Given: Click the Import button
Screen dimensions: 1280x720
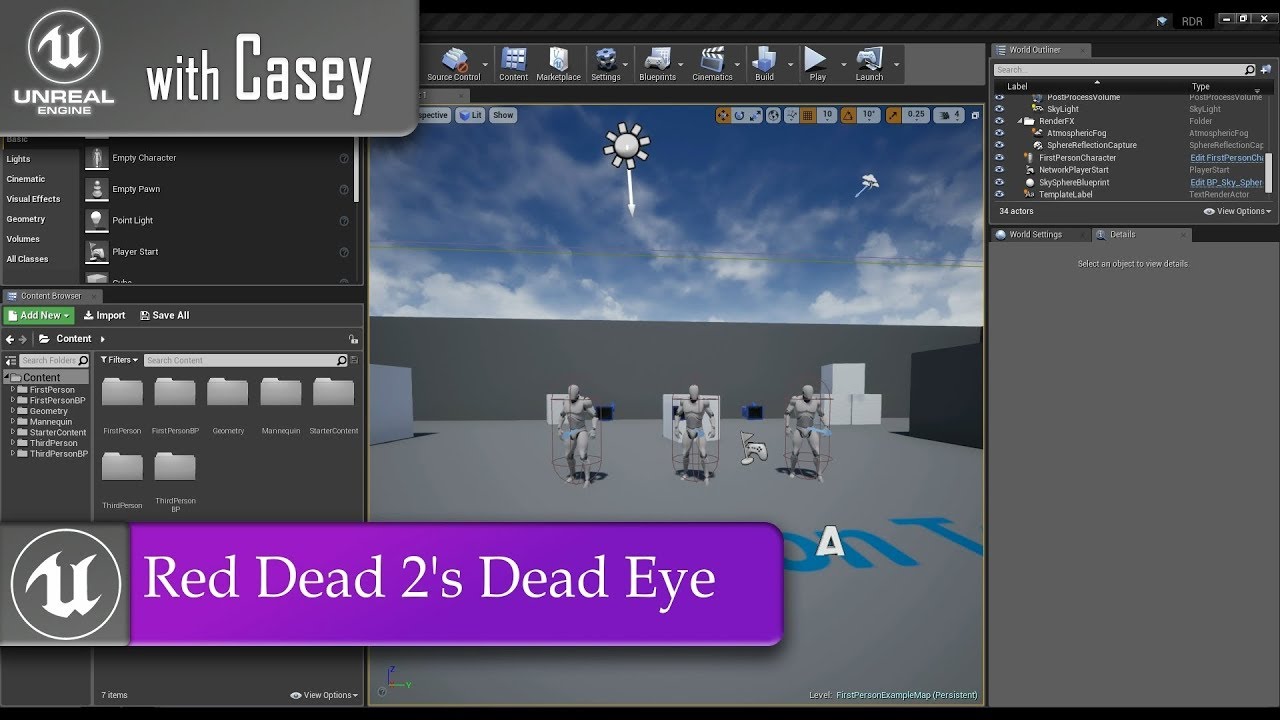Looking at the screenshot, I should pyautogui.click(x=104, y=315).
